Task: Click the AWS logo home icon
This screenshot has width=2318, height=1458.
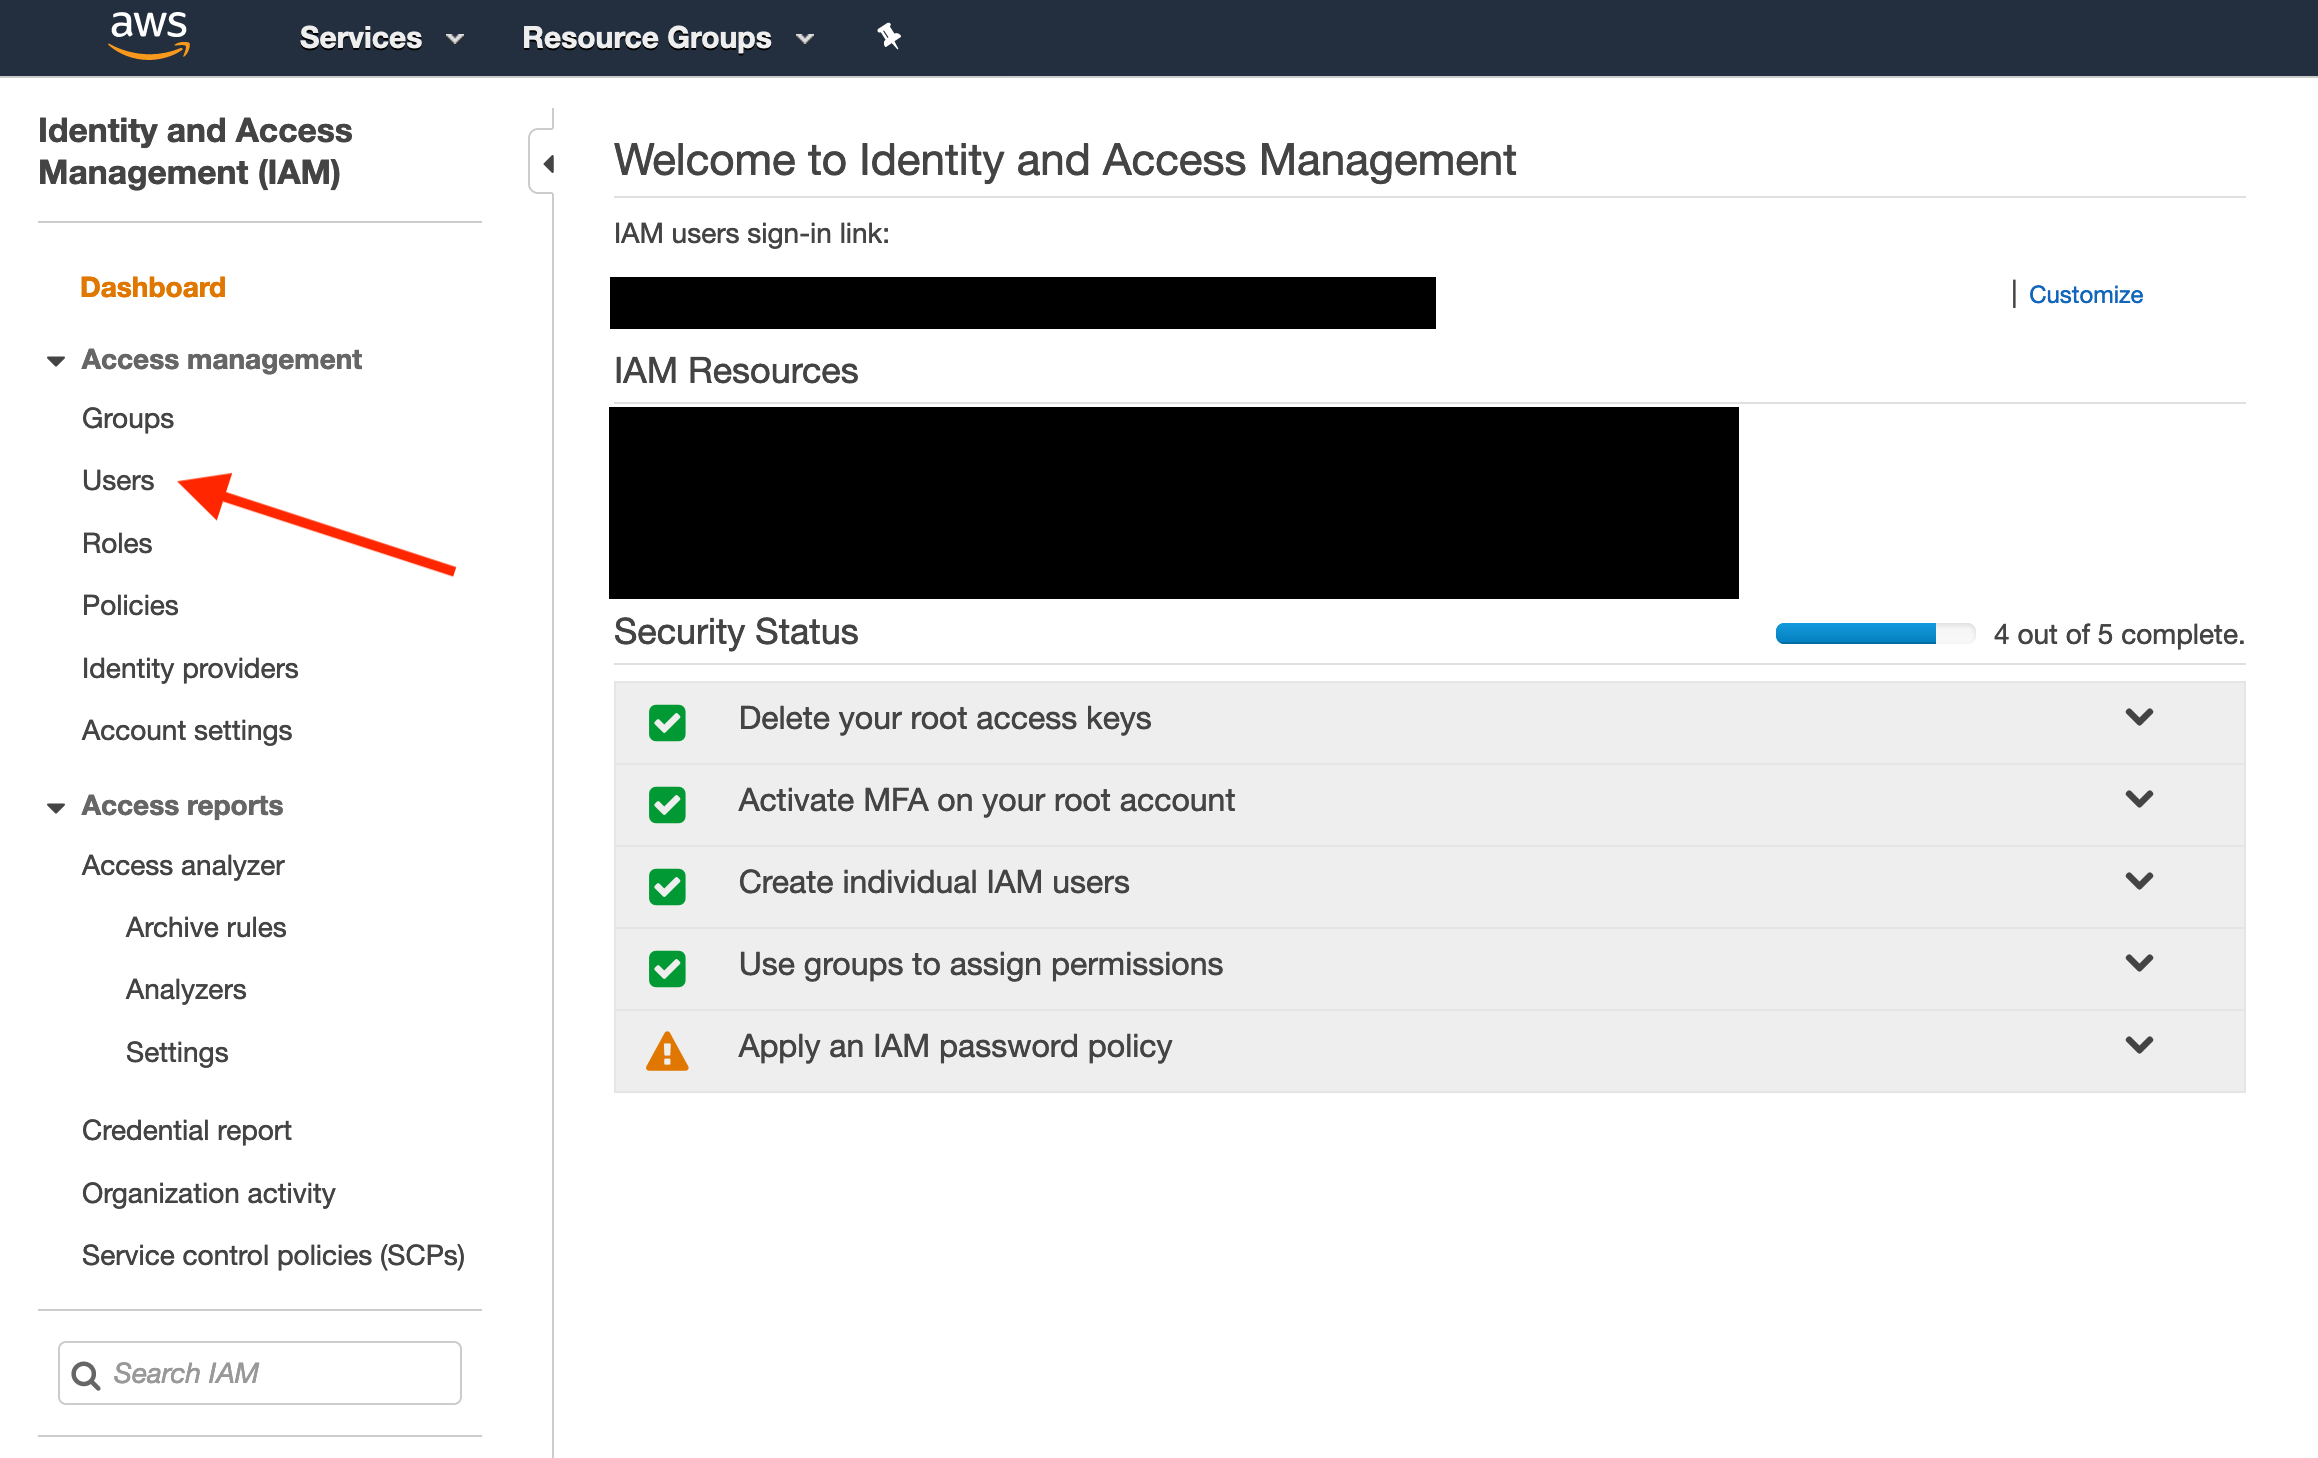Action: pos(148,36)
